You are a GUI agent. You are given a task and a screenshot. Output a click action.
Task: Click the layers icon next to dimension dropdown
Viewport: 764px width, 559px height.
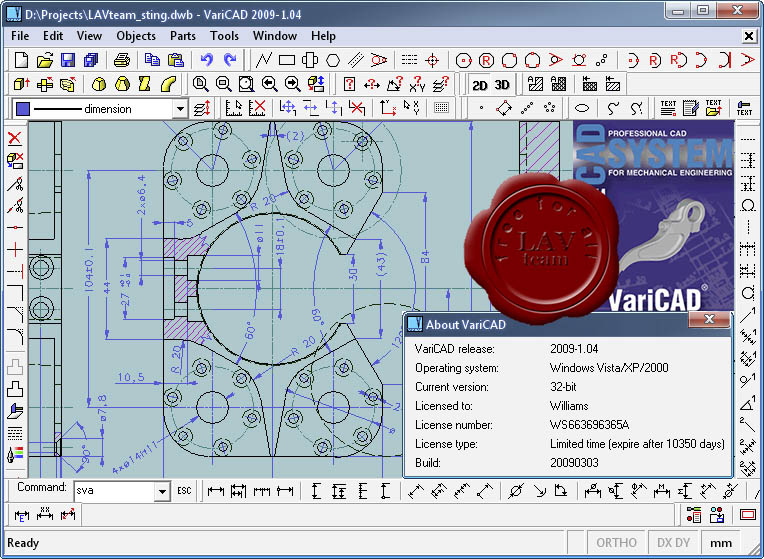[x=202, y=108]
